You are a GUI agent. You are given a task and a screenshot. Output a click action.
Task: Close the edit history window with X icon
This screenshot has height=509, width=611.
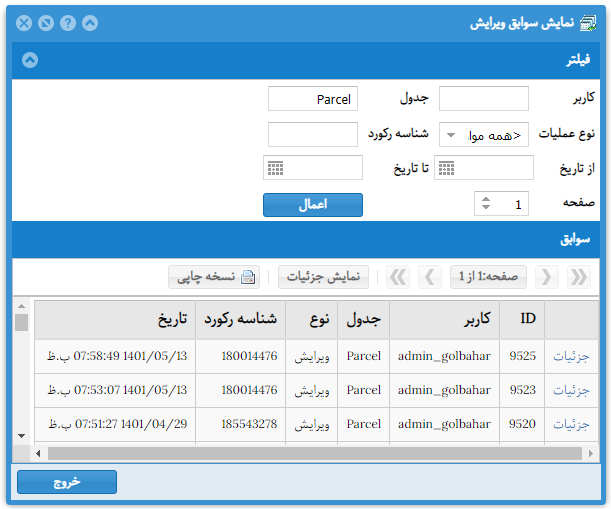[x=24, y=23]
